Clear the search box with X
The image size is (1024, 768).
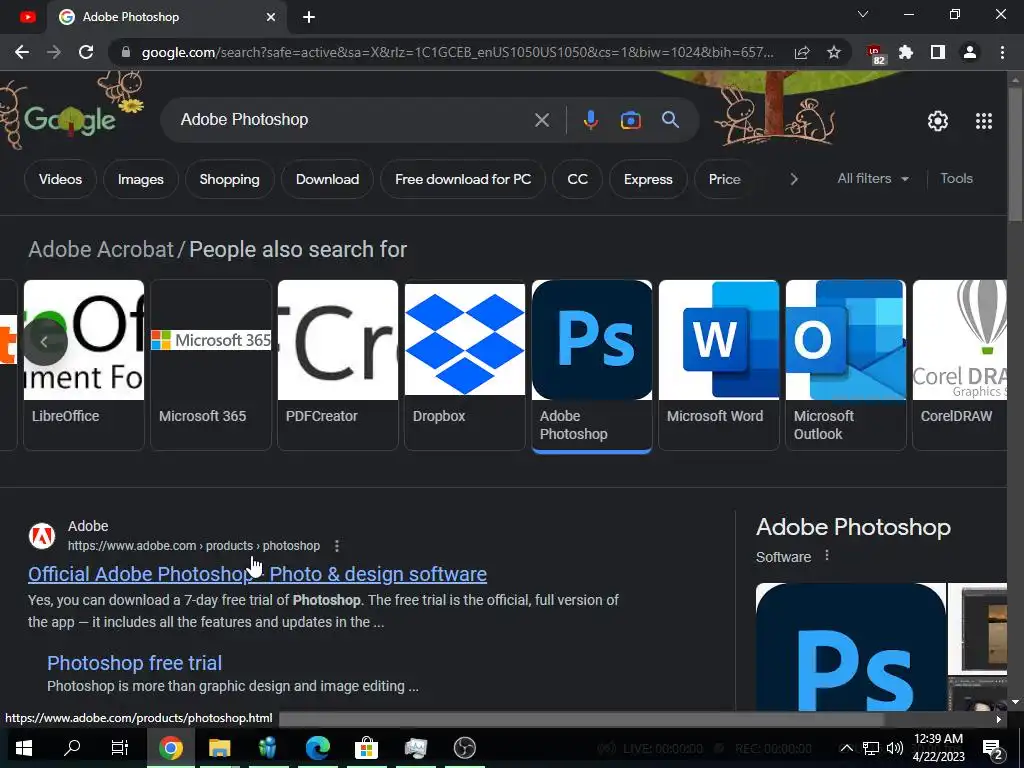541,120
